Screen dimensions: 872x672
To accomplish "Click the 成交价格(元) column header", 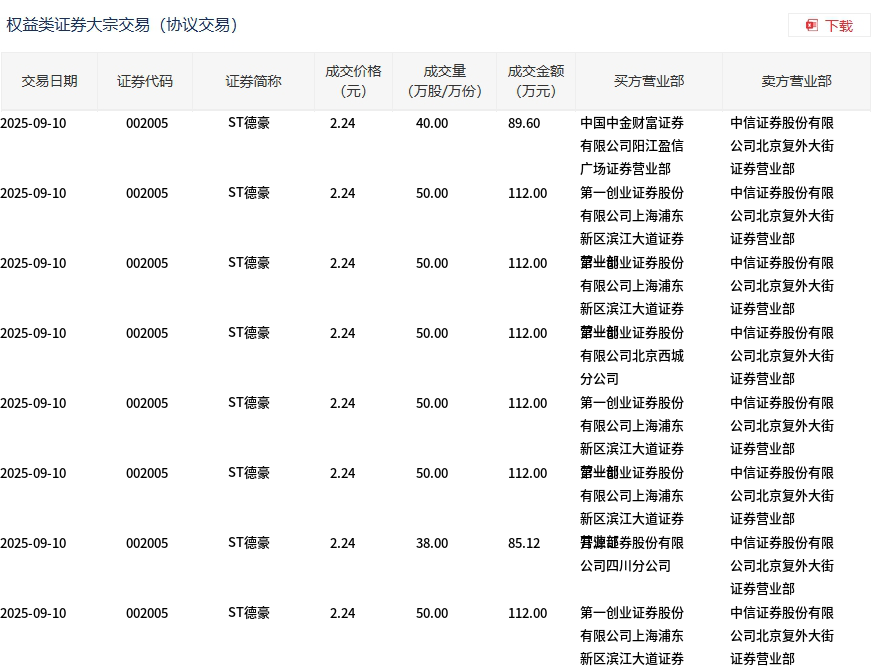I will tap(354, 81).
